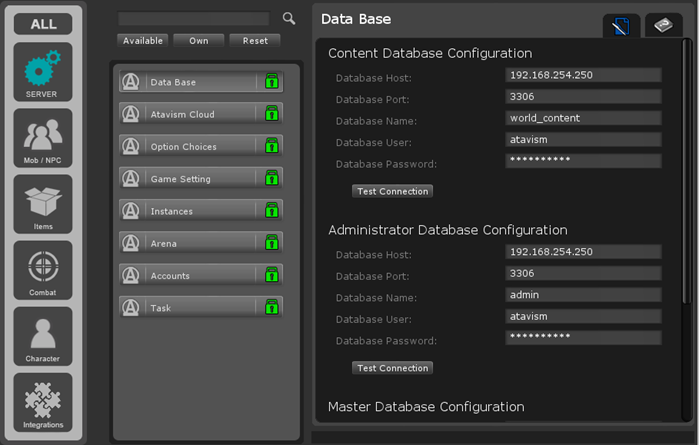Click the green lock on Atavism Cloud
Image resolution: width=699 pixels, height=445 pixels.
pos(271,115)
